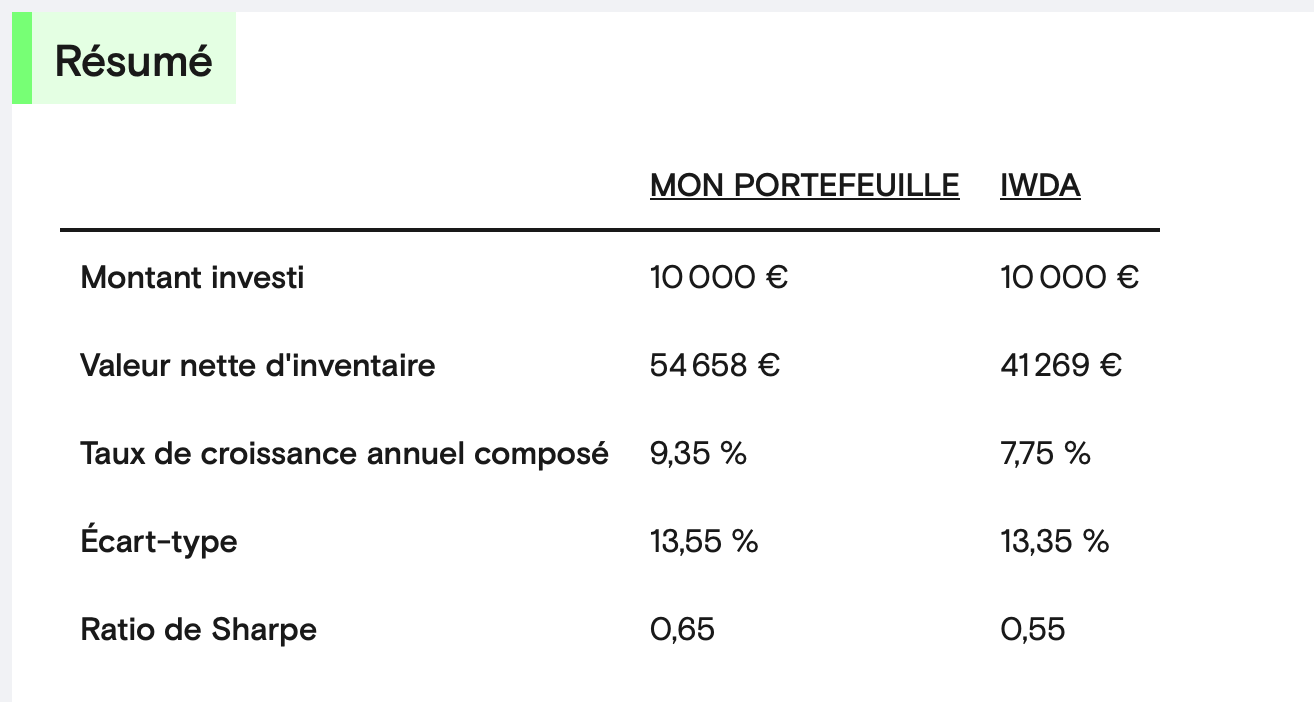The height and width of the screenshot is (702, 1314).
Task: Click the IWDA growth rate 7,75 %
Action: coord(1045,453)
